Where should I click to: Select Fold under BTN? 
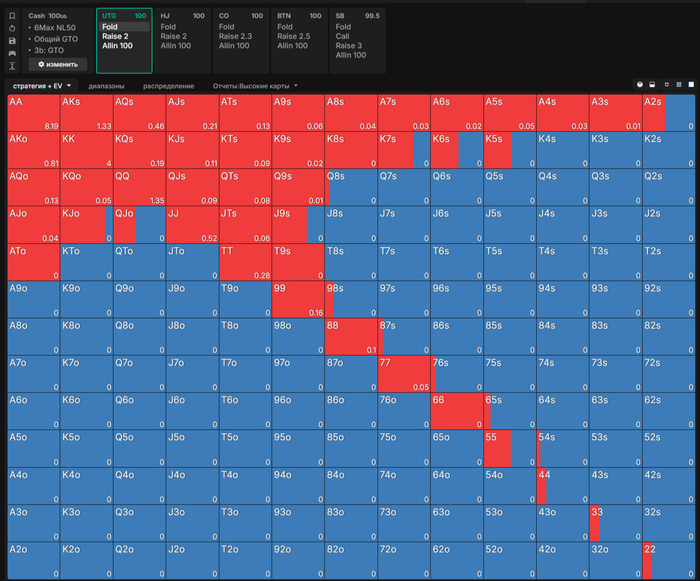click(285, 27)
